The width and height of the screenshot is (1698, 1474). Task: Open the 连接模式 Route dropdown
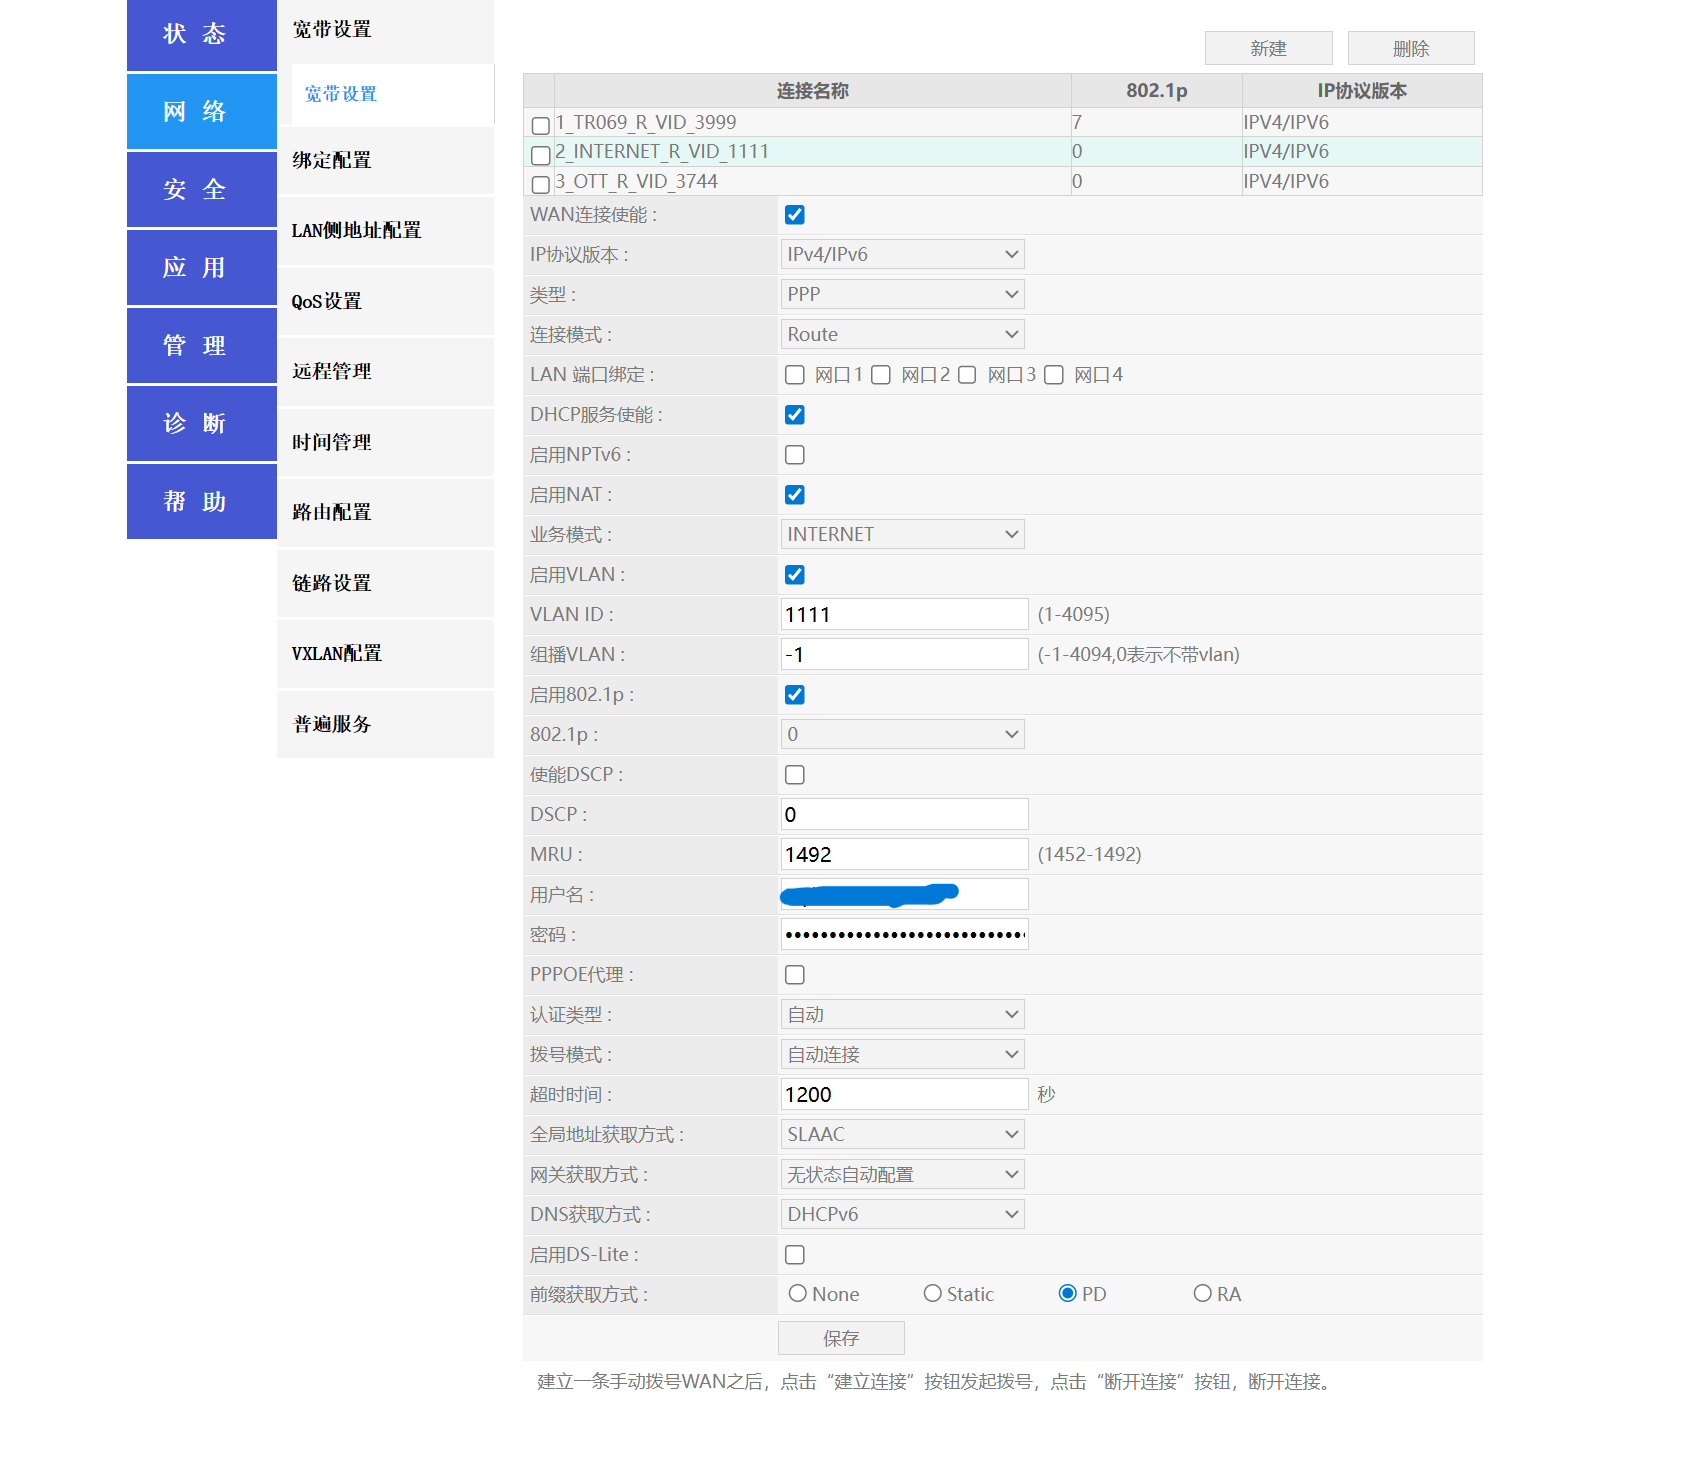point(902,335)
